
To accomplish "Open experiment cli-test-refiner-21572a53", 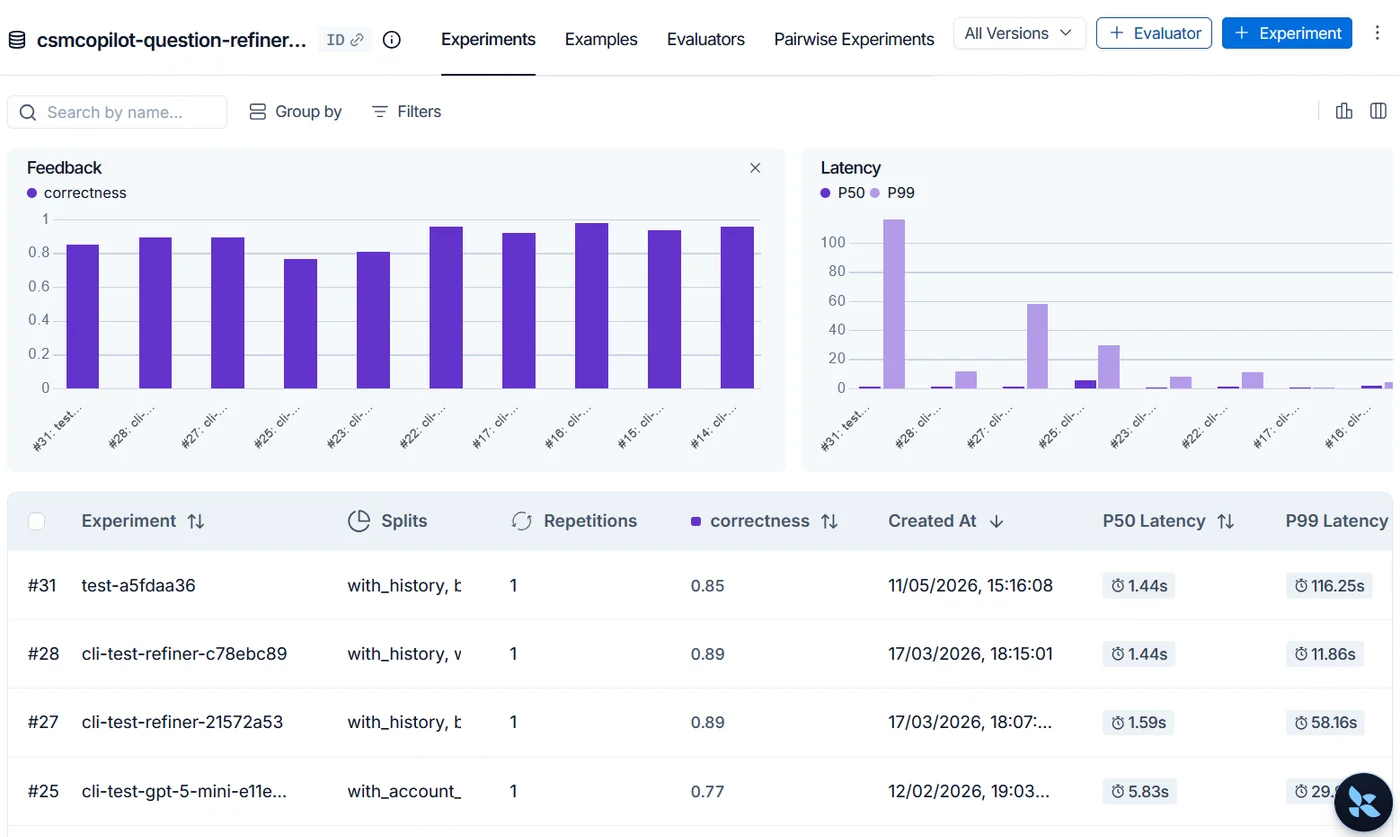I will click(x=182, y=722).
